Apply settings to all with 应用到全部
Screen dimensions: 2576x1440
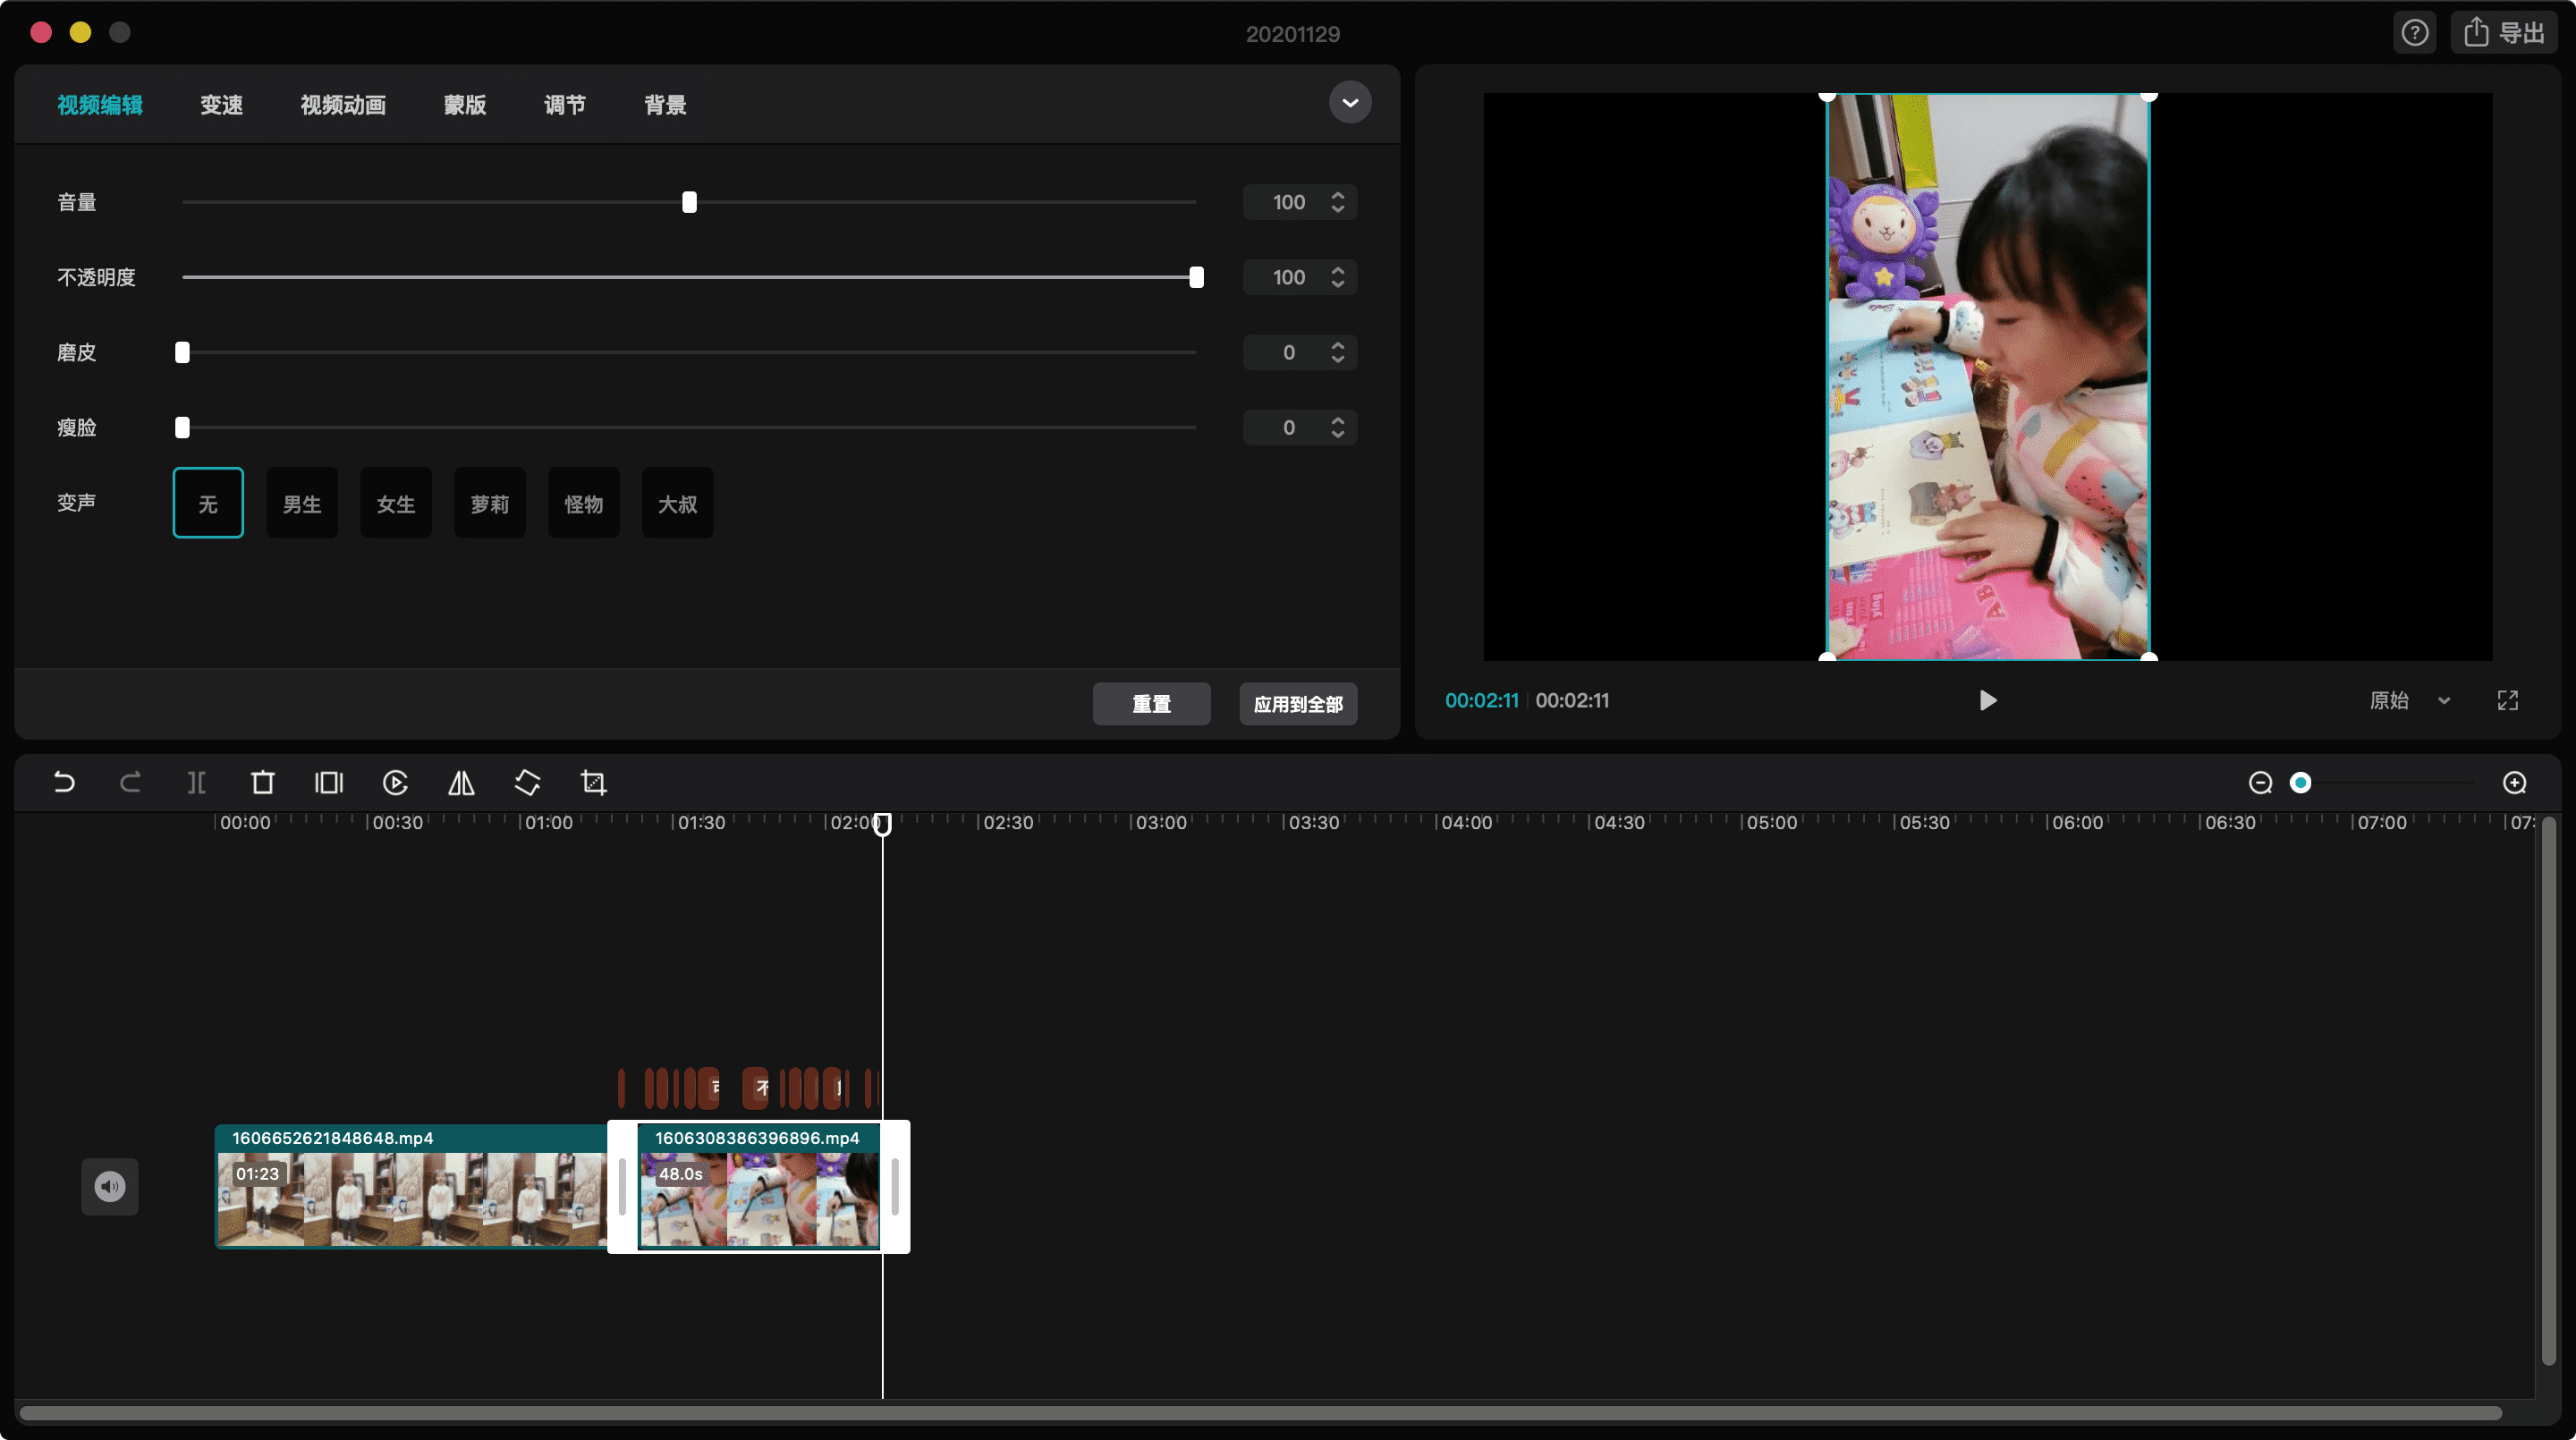click(1298, 704)
